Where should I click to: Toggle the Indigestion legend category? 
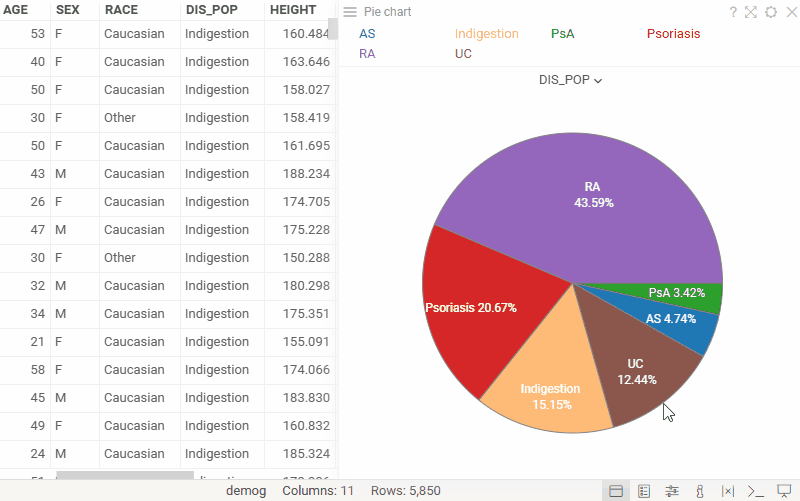(486, 33)
